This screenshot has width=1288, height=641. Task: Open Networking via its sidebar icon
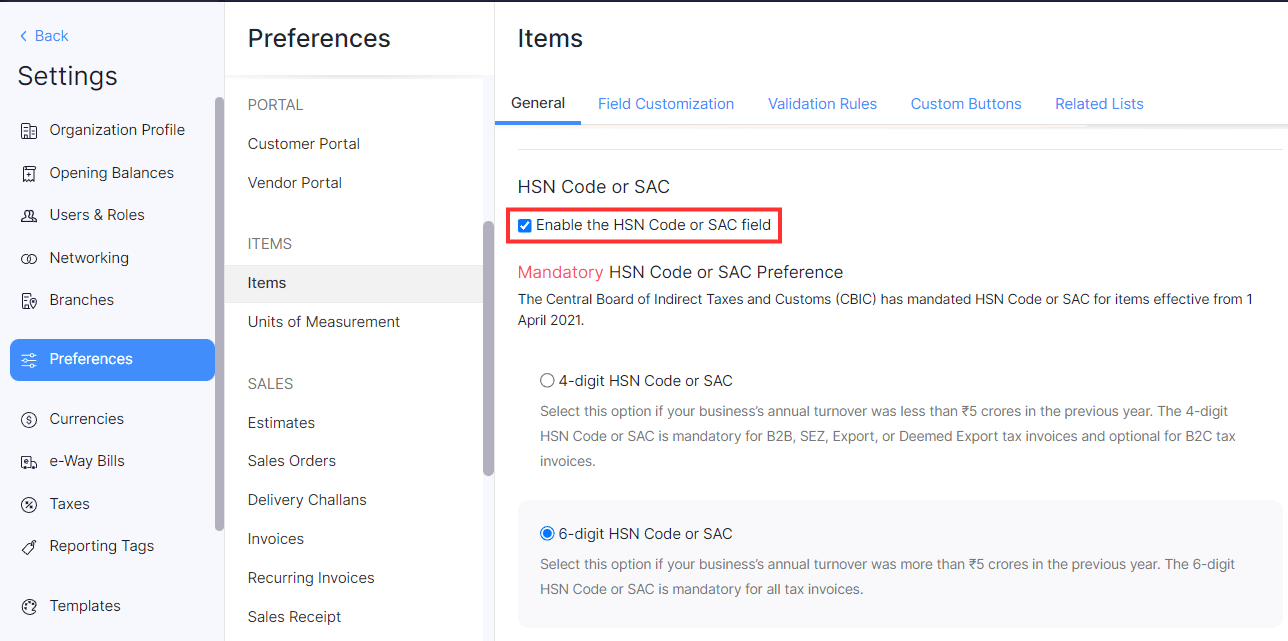(x=31, y=257)
